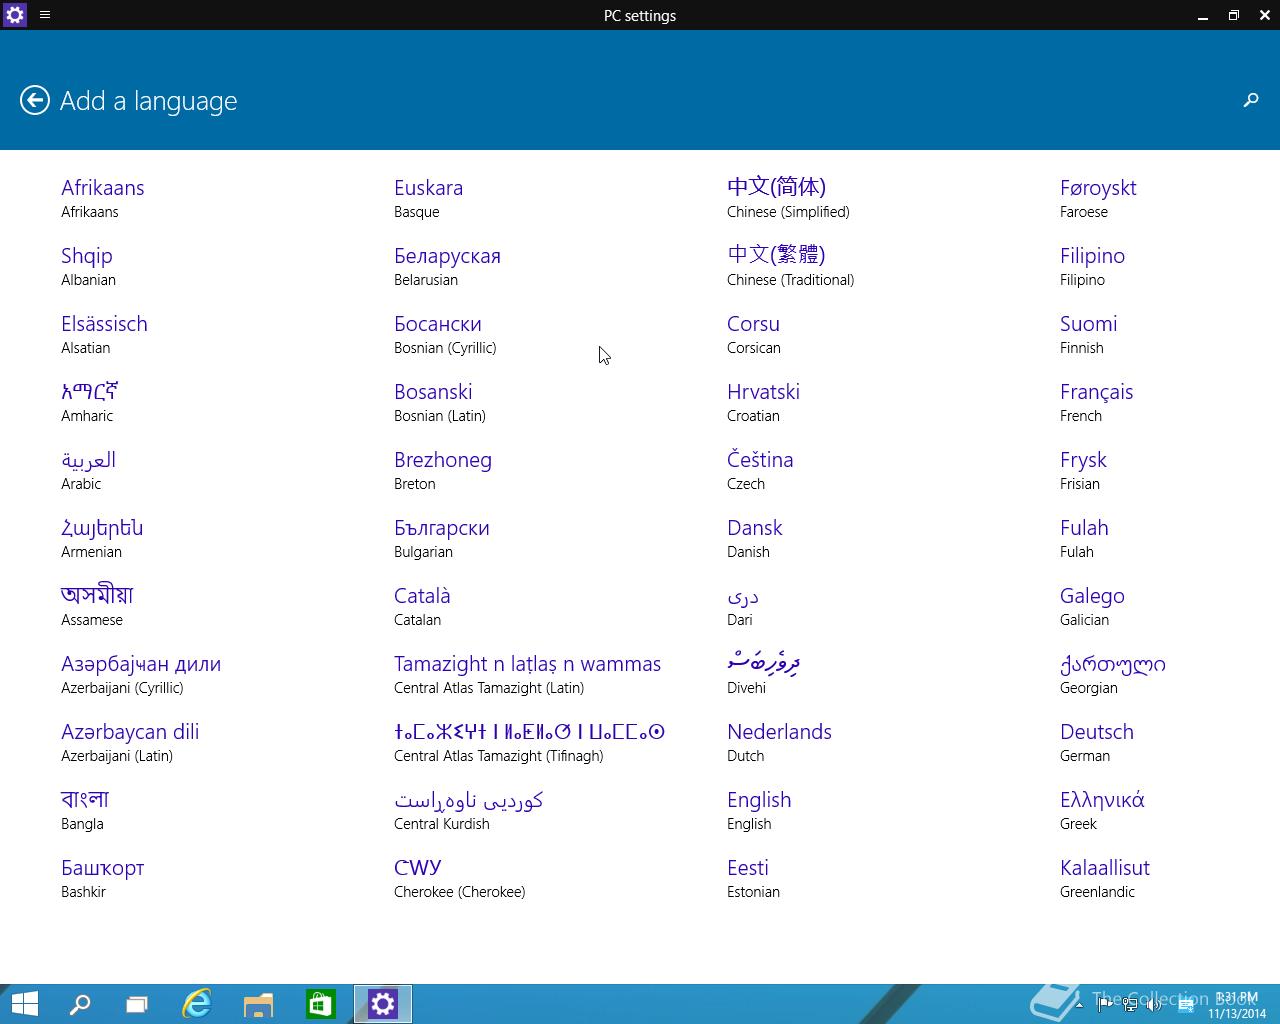Pick Frysk (Frisian) language
Screen dimensions: 1280x1024
tap(1083, 470)
